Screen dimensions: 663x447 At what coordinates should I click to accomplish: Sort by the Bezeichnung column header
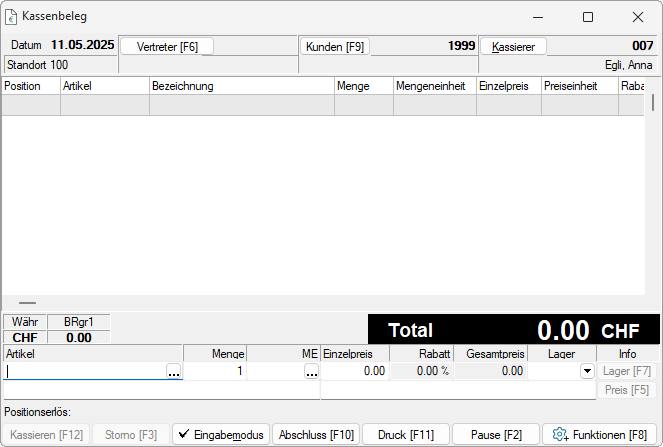241,86
